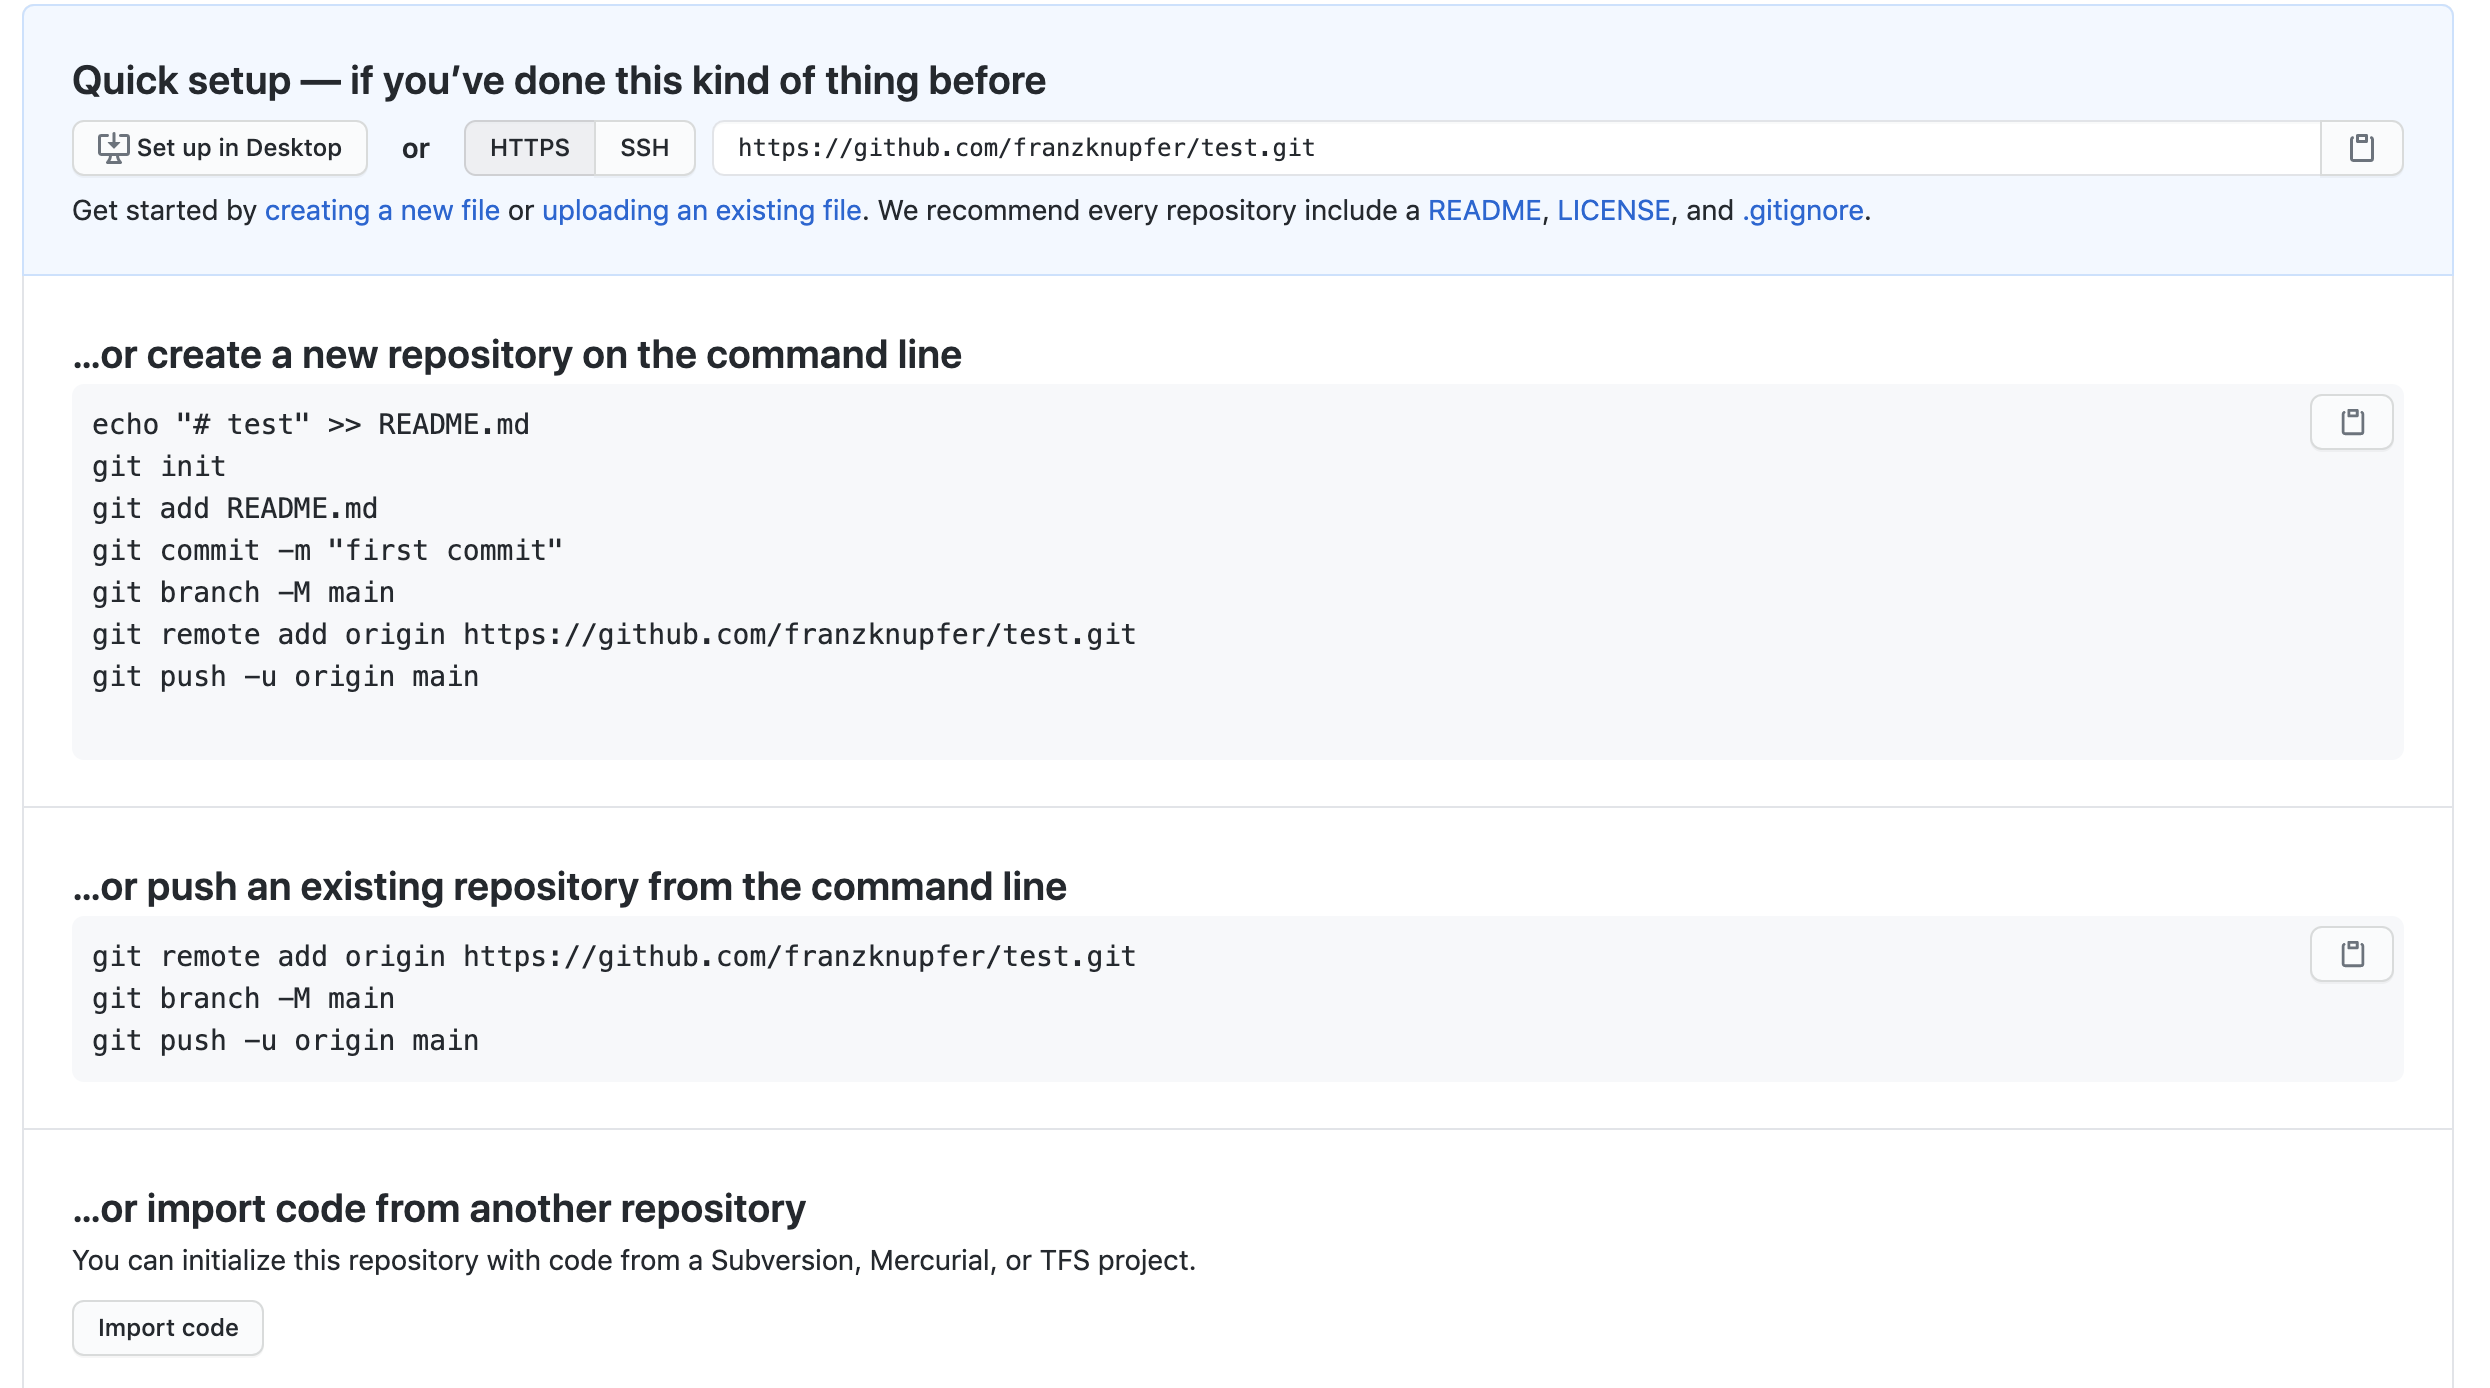Click the creating a new file link
Viewport: 2490px width, 1388px height.
point(381,210)
